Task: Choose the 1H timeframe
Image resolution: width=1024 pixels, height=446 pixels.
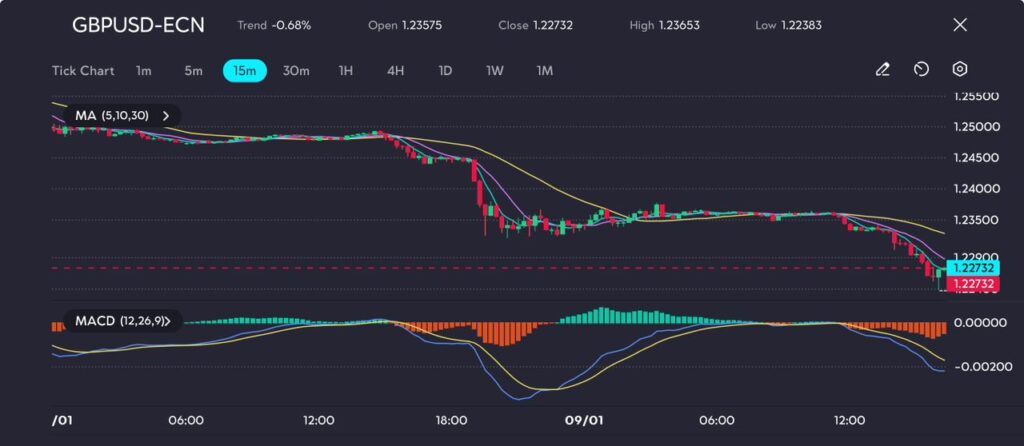Action: 346,71
